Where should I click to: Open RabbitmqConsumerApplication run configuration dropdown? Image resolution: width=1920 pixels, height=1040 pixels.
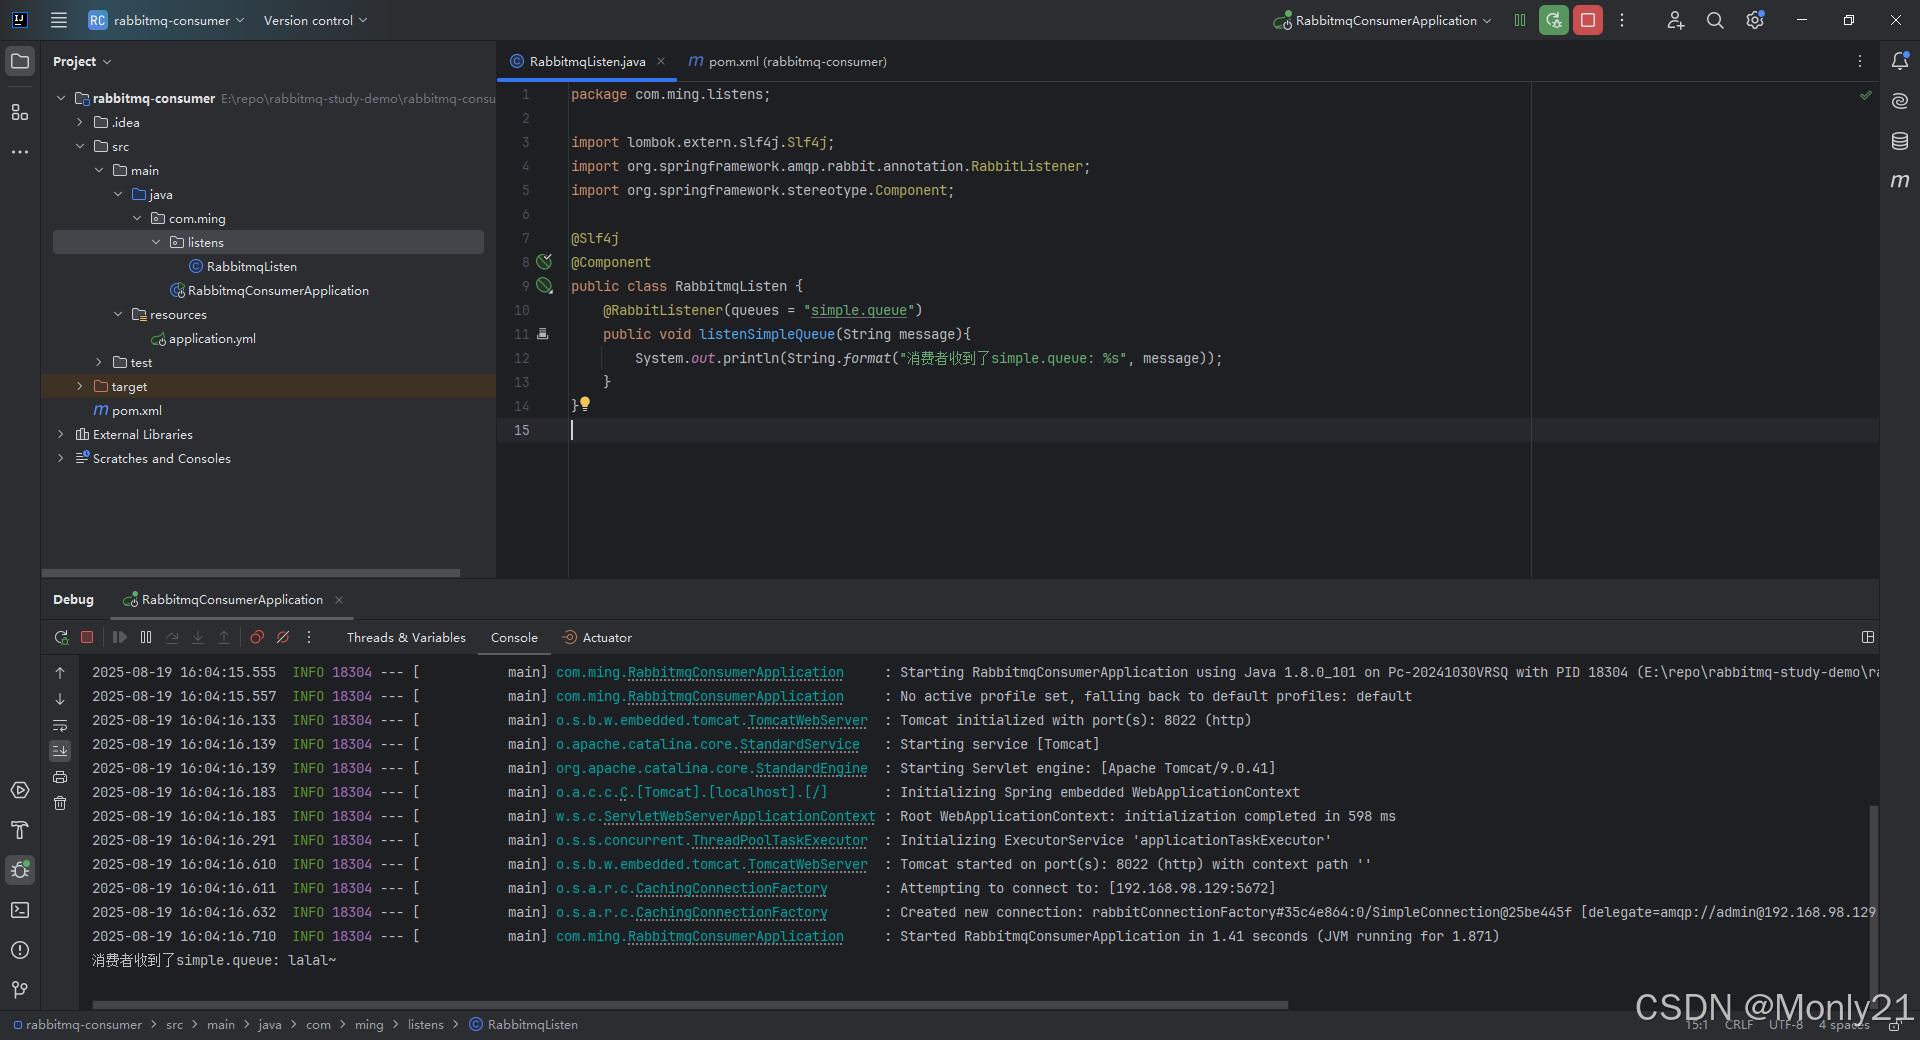[x=1383, y=20]
